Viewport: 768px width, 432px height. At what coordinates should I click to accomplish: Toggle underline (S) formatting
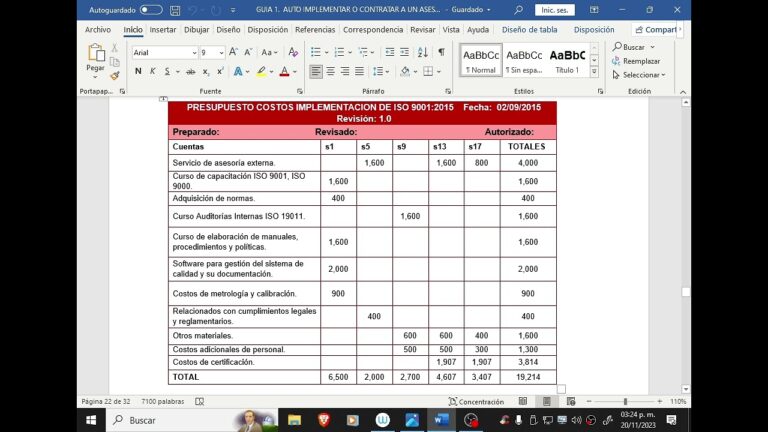167,72
